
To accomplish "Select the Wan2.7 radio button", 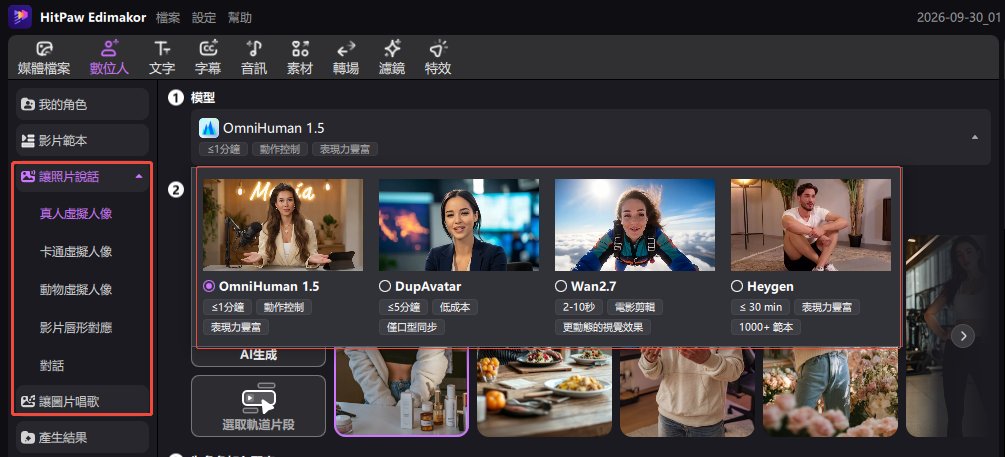I will (x=561, y=286).
